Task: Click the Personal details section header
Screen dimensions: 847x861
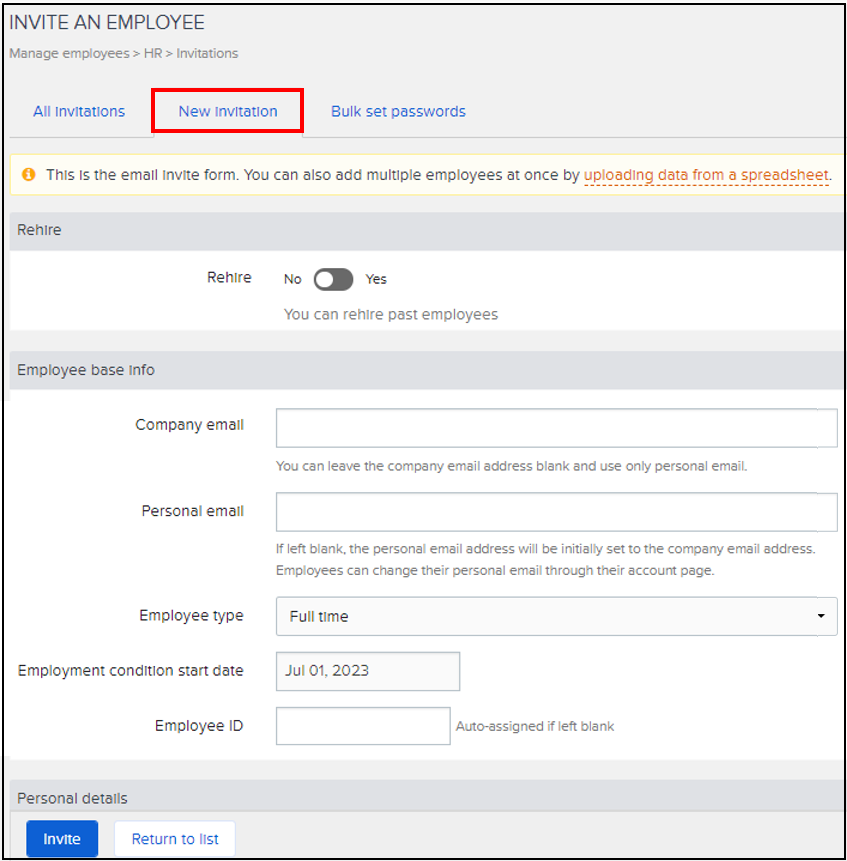Action: click(72, 798)
